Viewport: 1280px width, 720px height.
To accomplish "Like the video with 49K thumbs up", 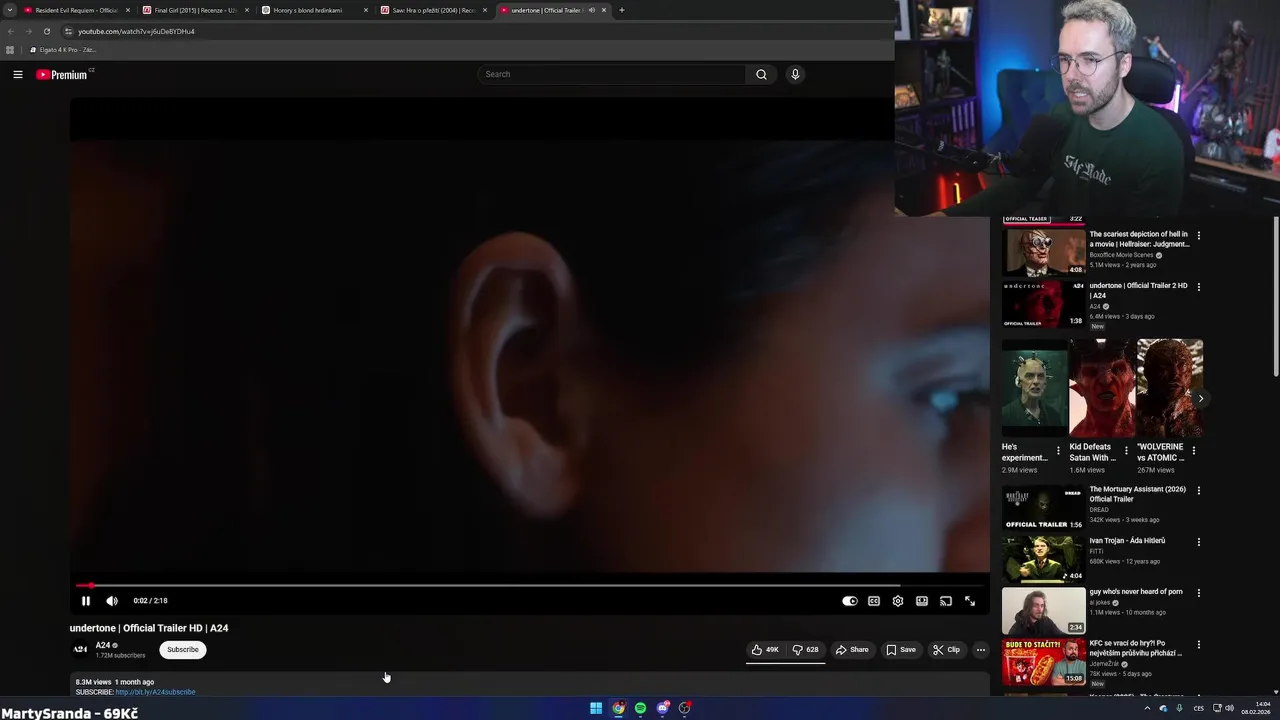I will tap(765, 650).
